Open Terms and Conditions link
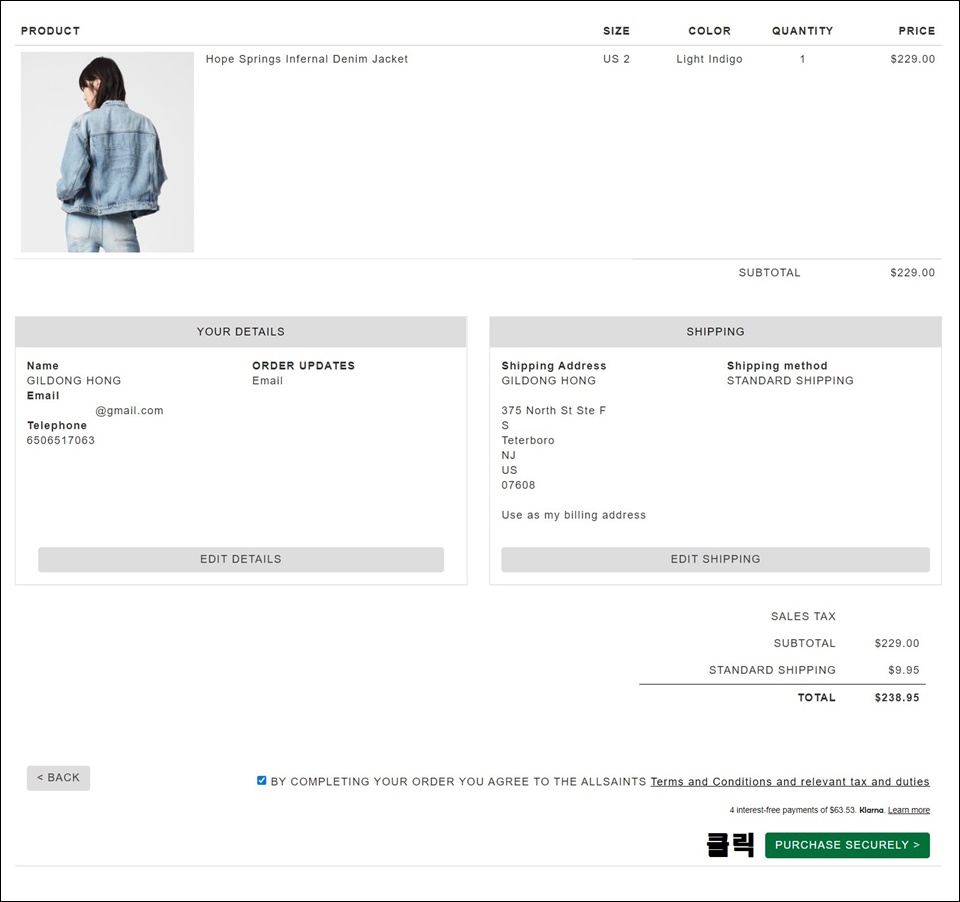 (x=790, y=781)
